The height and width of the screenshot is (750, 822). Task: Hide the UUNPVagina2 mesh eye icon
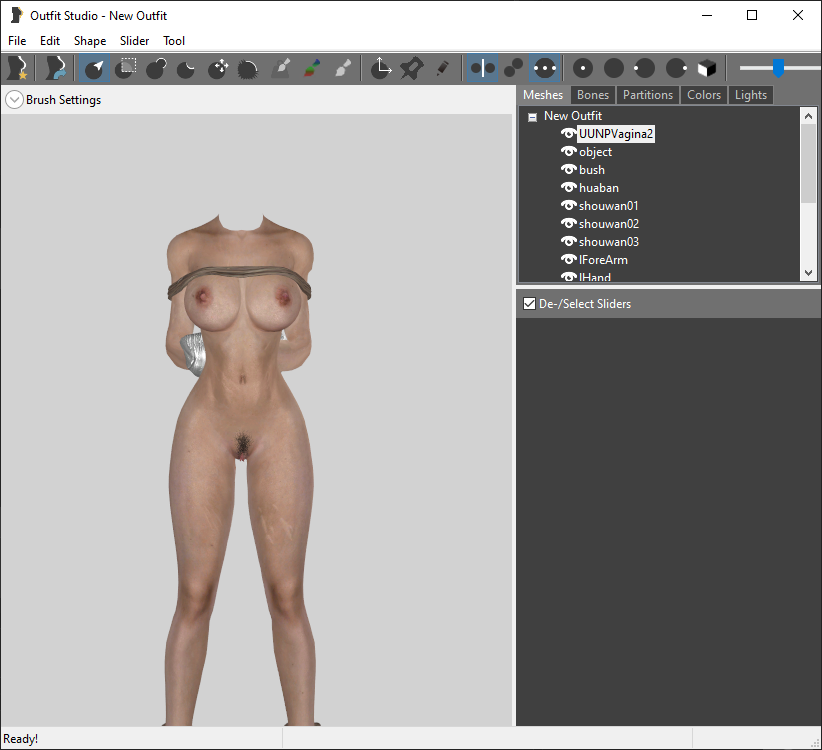tap(569, 134)
